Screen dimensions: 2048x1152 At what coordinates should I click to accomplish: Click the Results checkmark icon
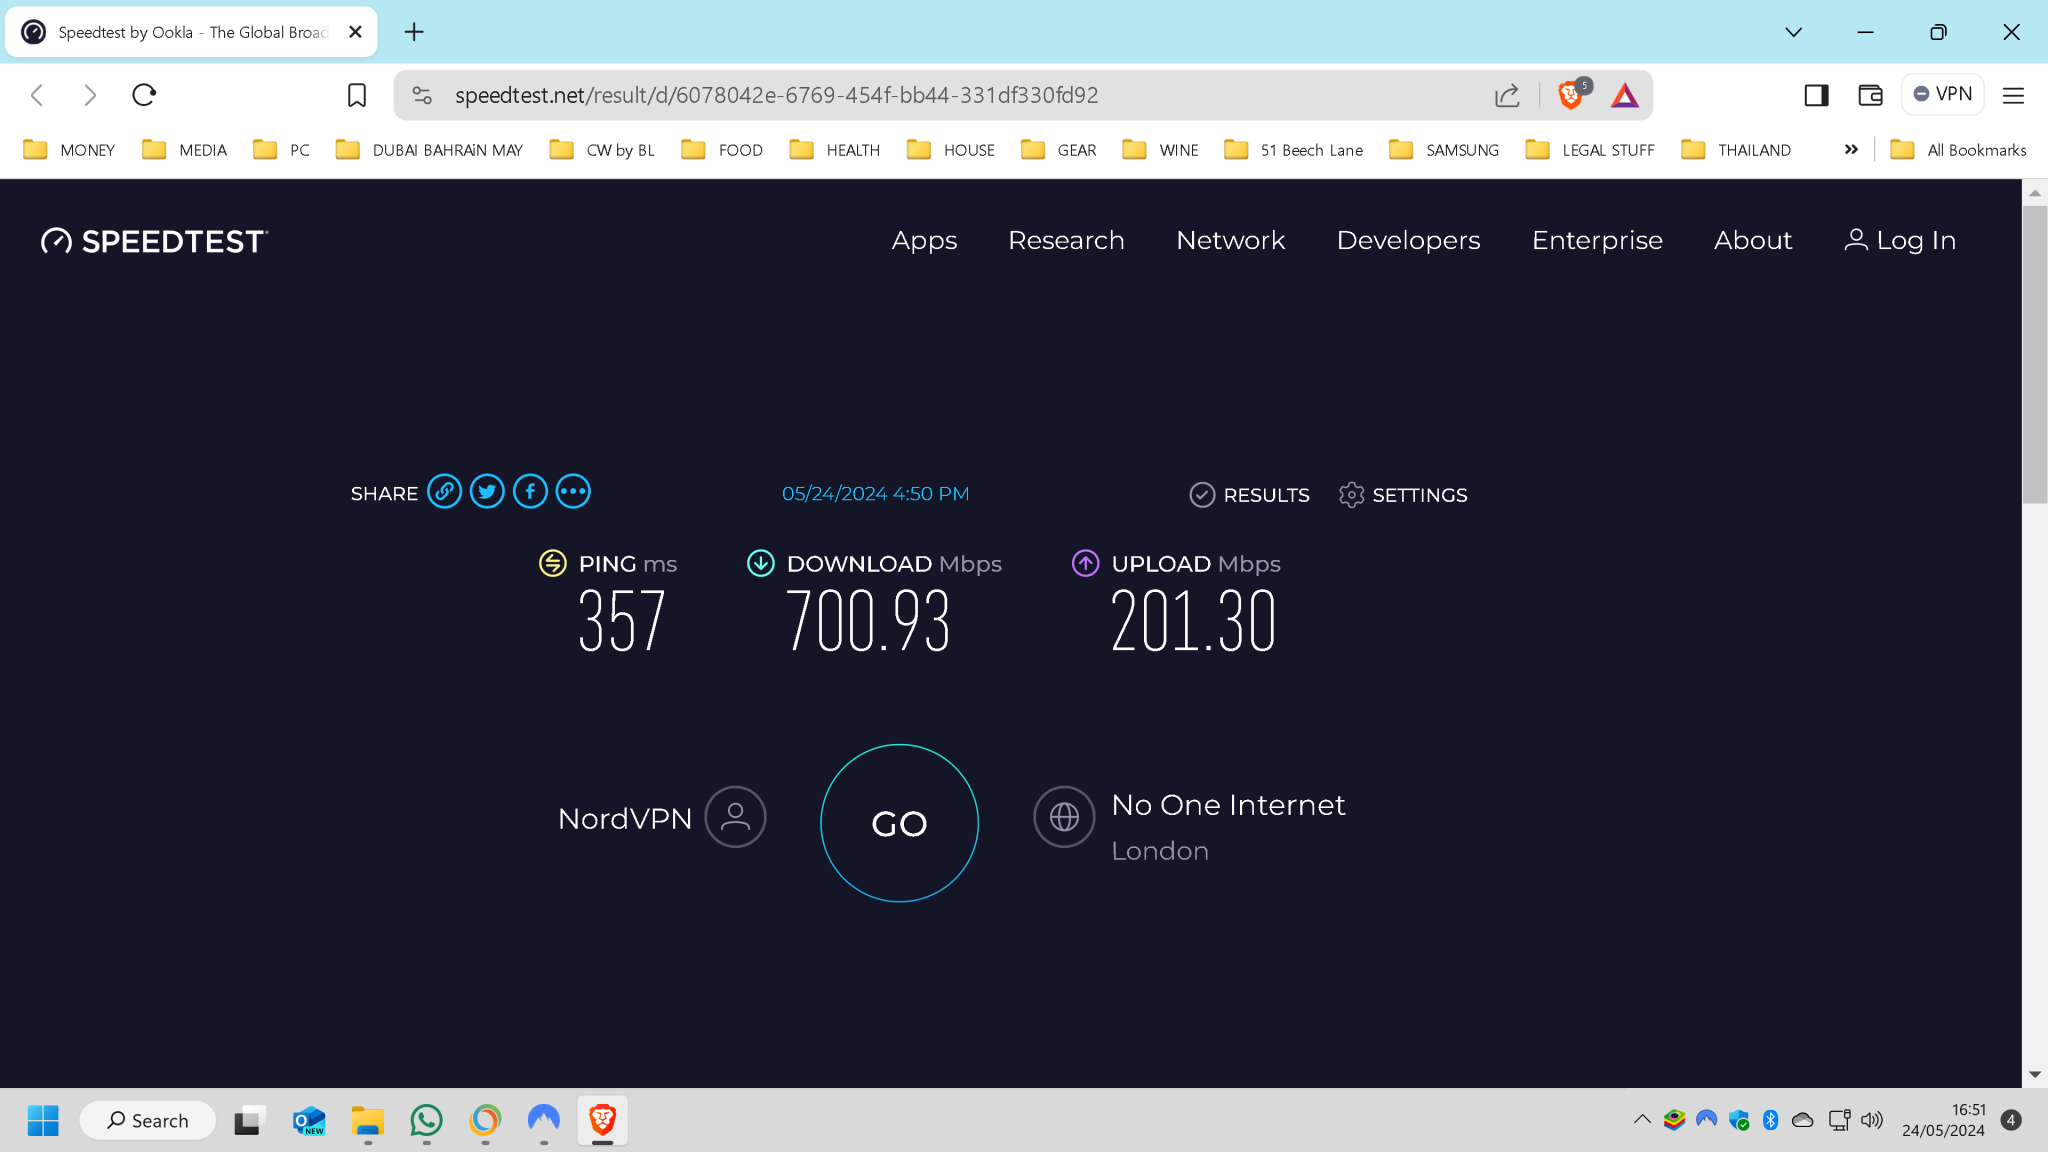click(x=1202, y=495)
